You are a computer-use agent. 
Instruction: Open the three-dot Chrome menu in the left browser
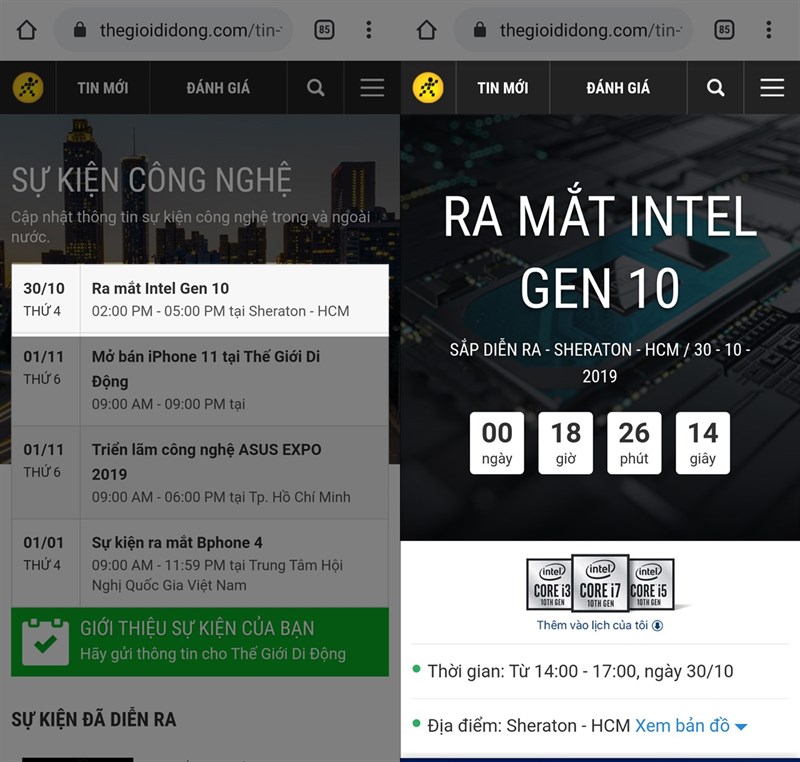368,30
